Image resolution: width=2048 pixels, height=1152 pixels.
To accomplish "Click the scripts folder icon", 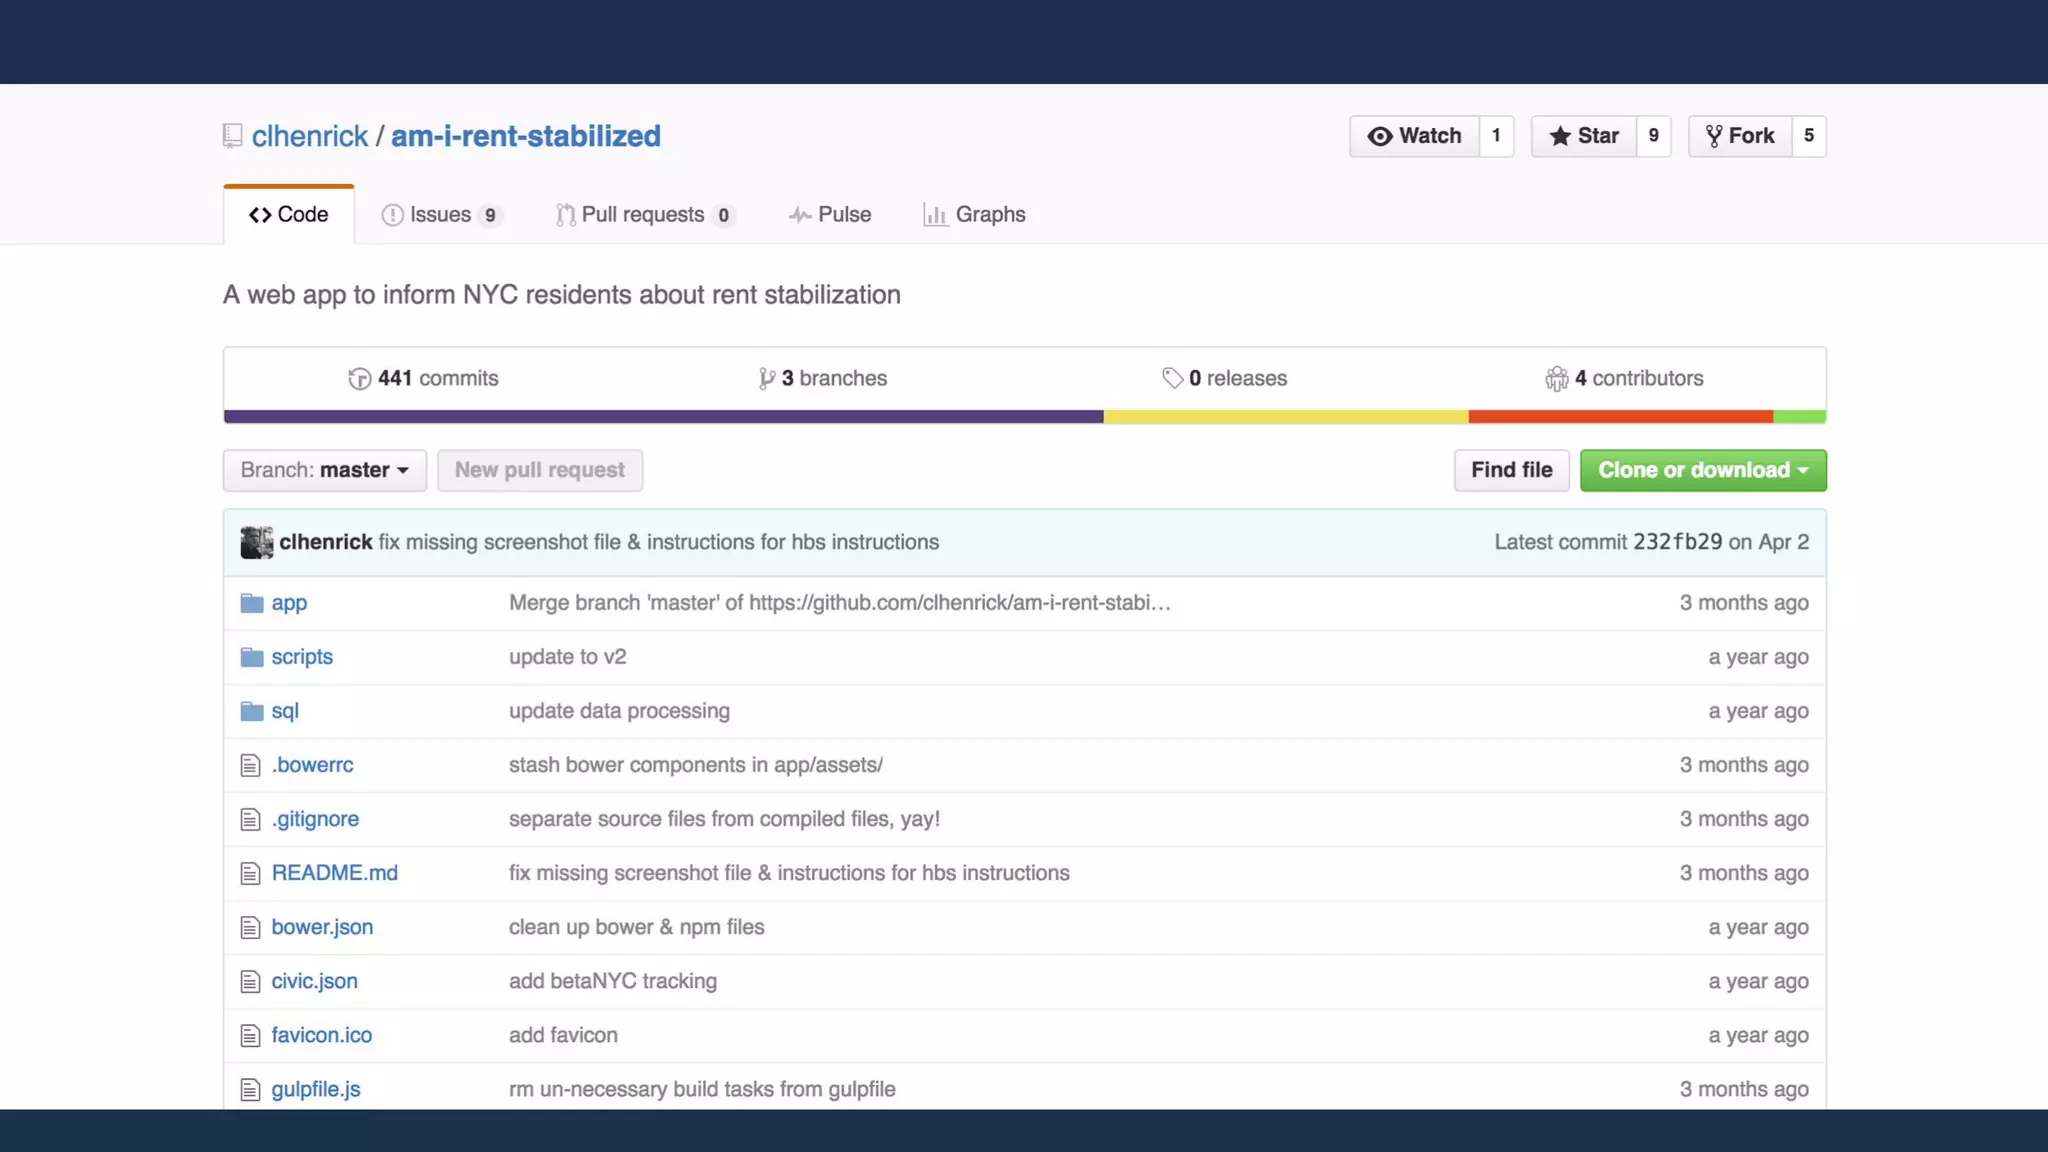I will (251, 657).
